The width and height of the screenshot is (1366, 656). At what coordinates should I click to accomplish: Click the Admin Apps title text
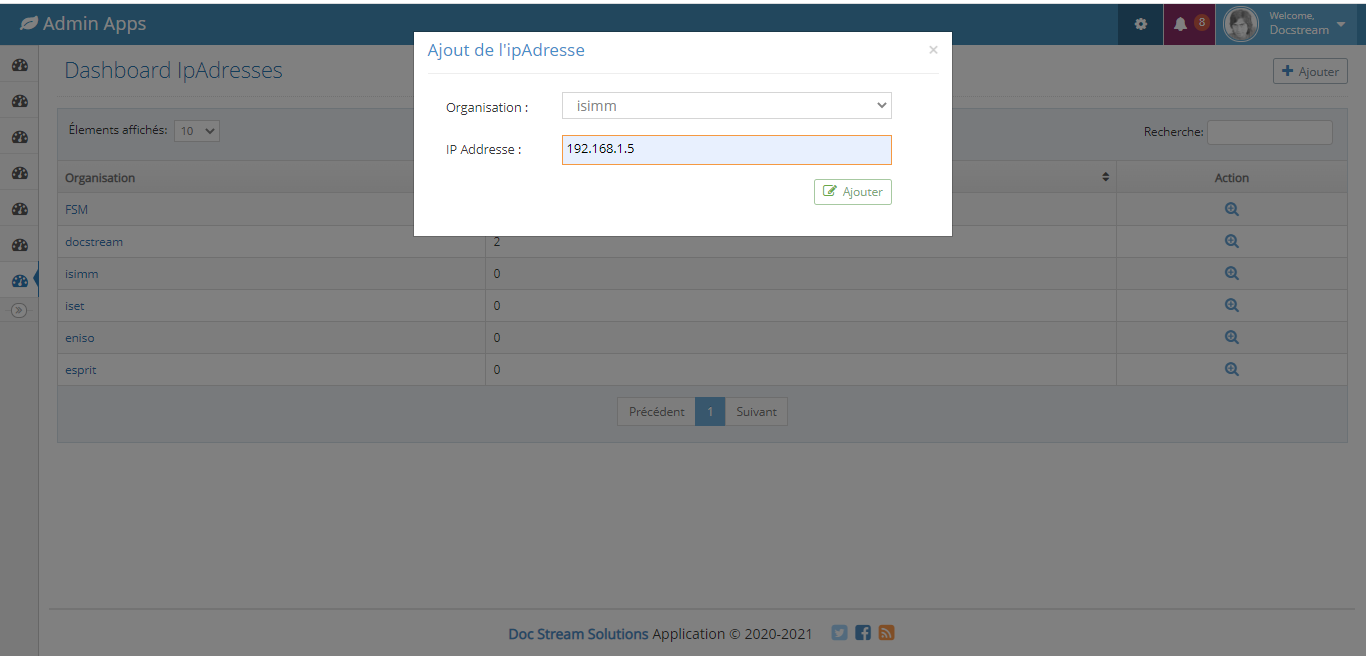(94, 24)
